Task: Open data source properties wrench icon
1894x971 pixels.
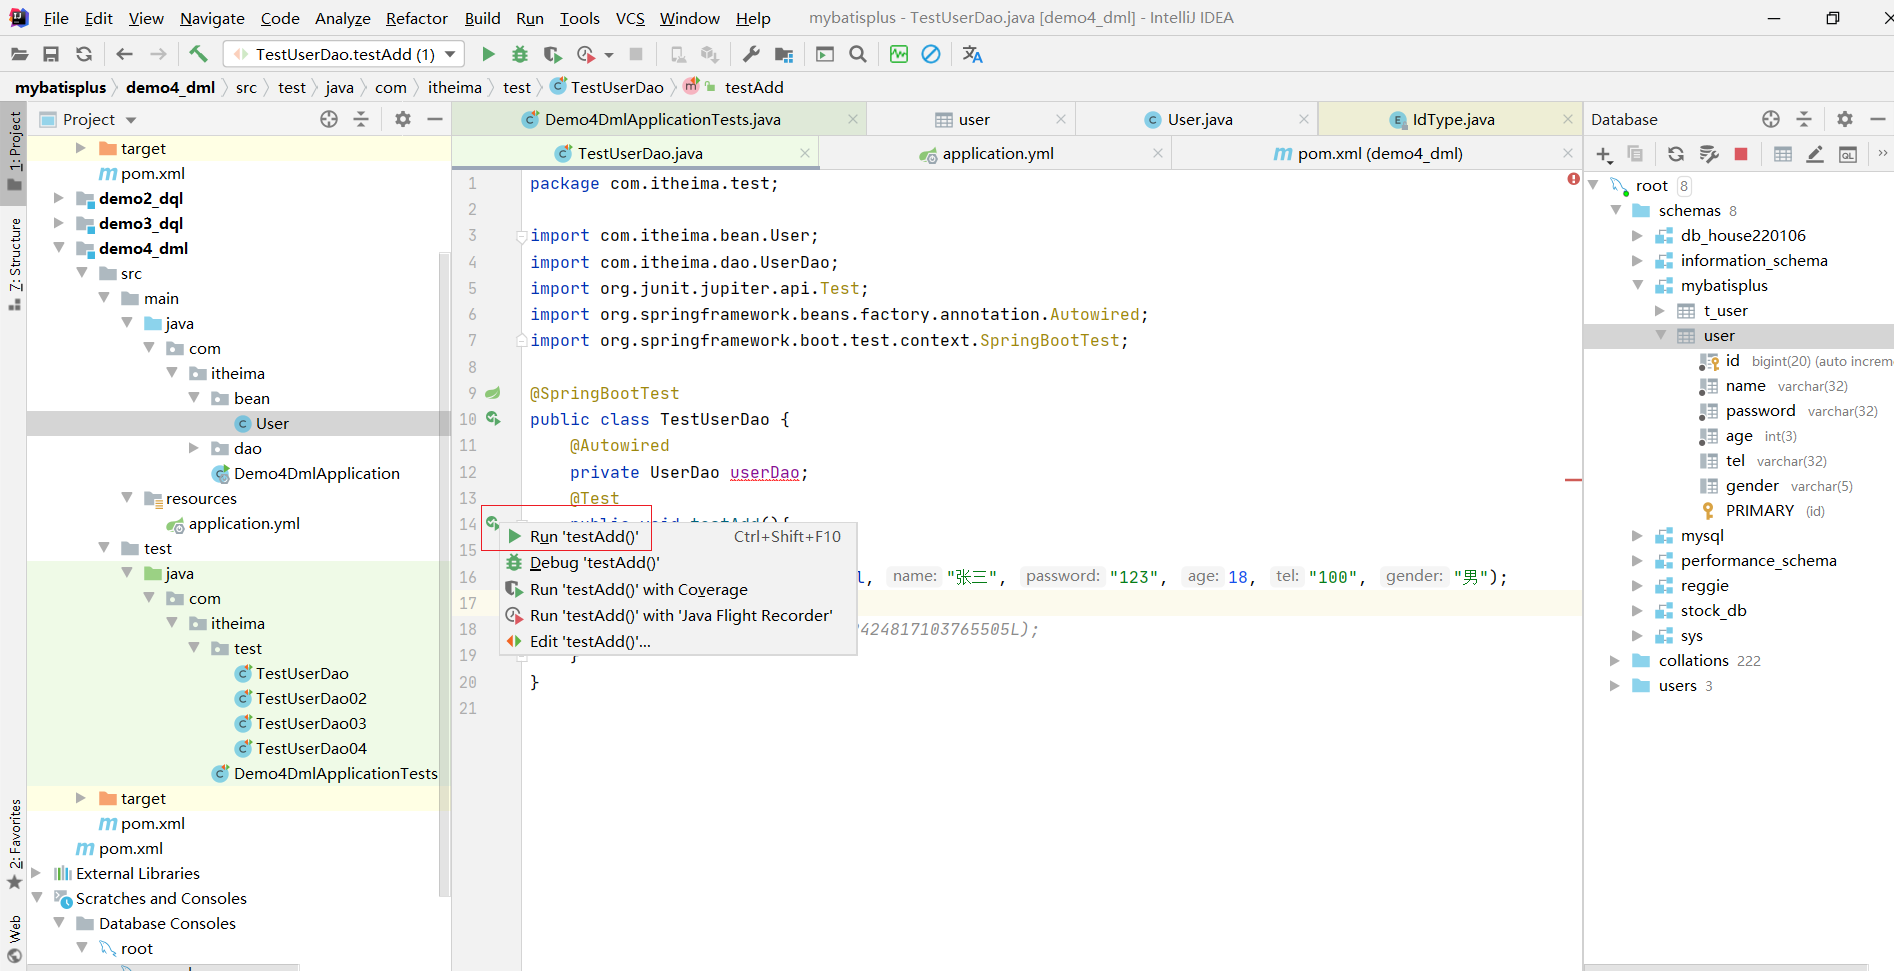Action: 1709,154
